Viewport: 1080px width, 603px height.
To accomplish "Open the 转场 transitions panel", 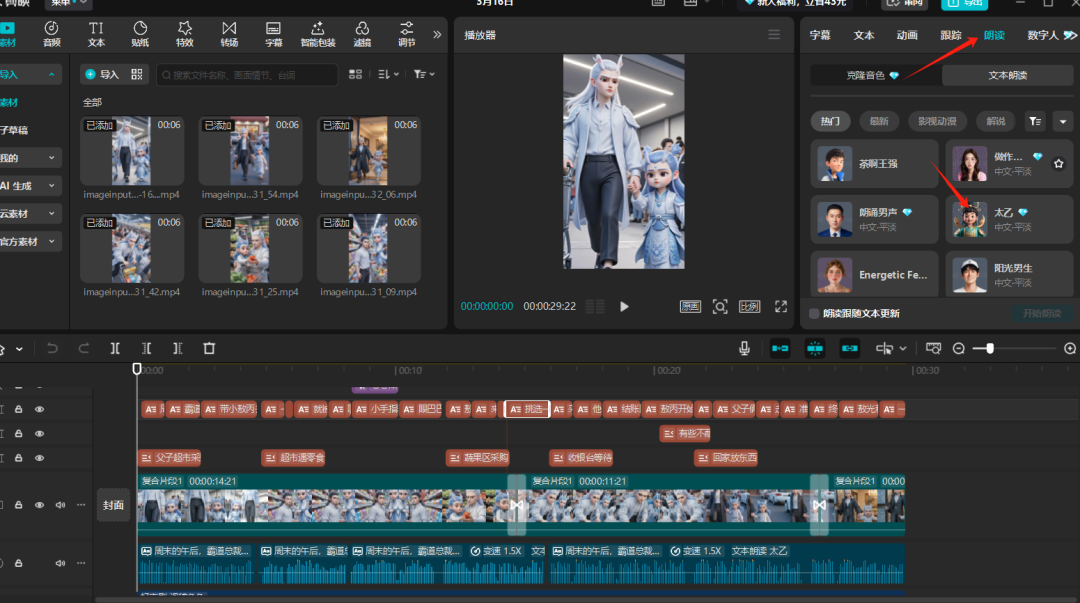I will pyautogui.click(x=229, y=34).
